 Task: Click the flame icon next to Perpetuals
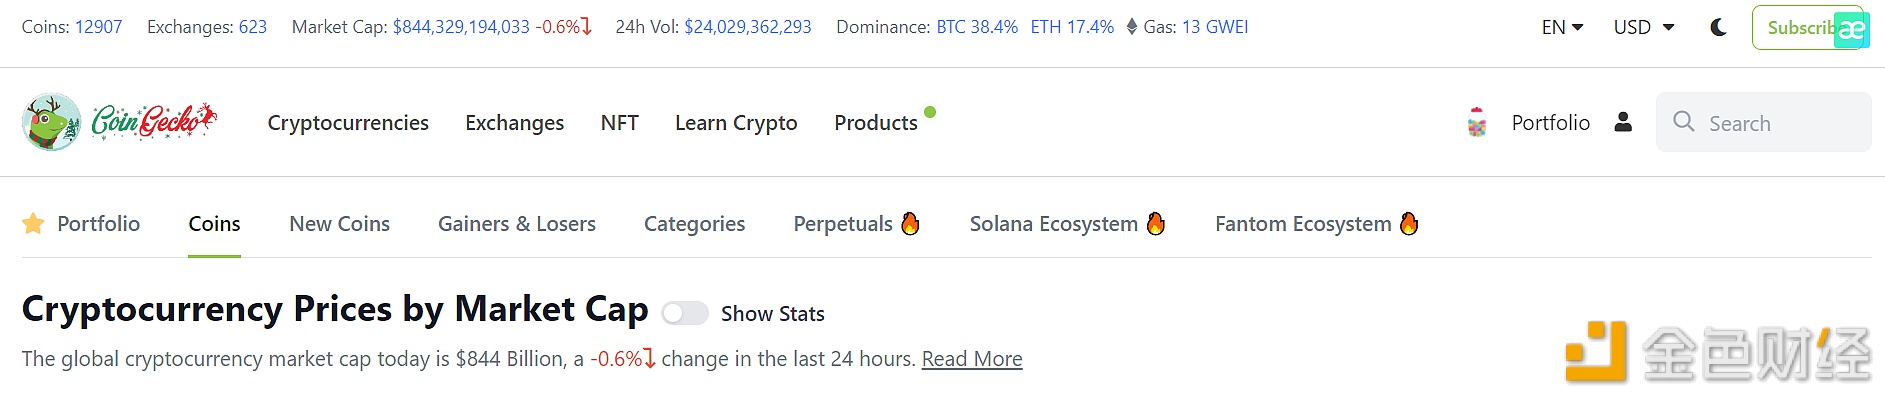tap(910, 223)
